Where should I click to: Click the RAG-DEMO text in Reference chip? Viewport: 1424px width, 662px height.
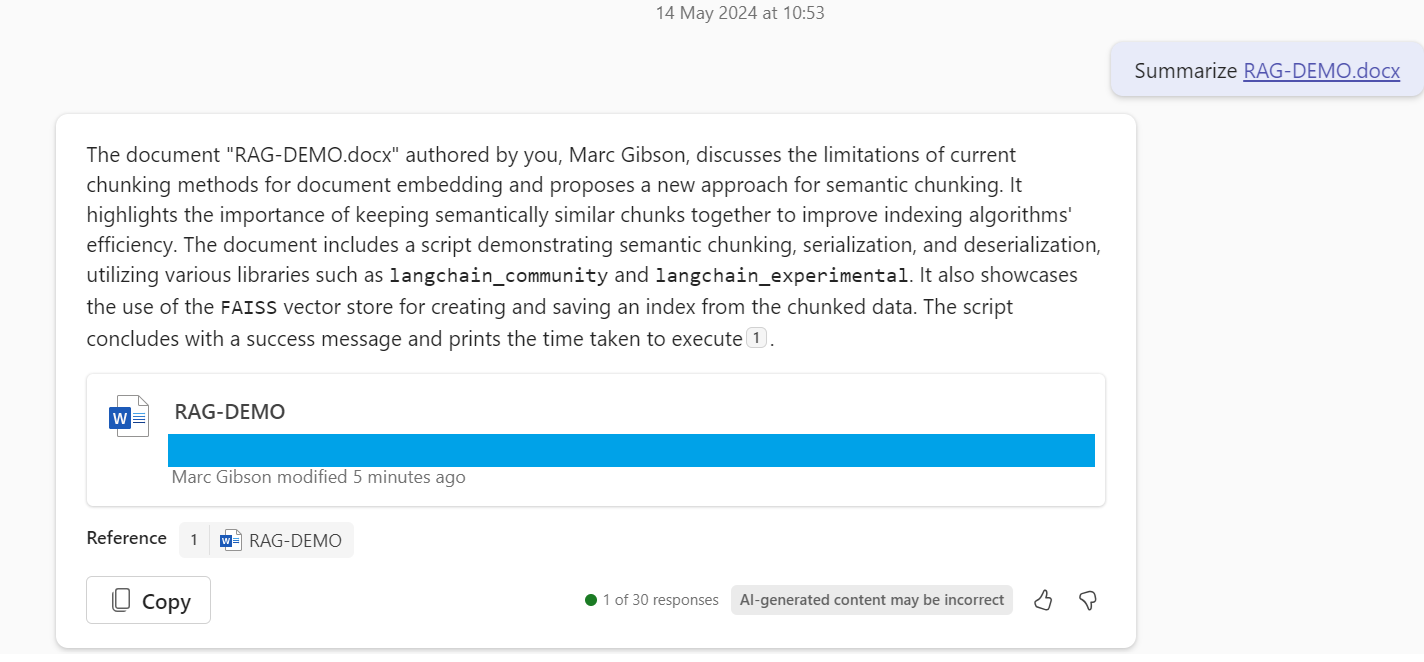click(x=295, y=541)
